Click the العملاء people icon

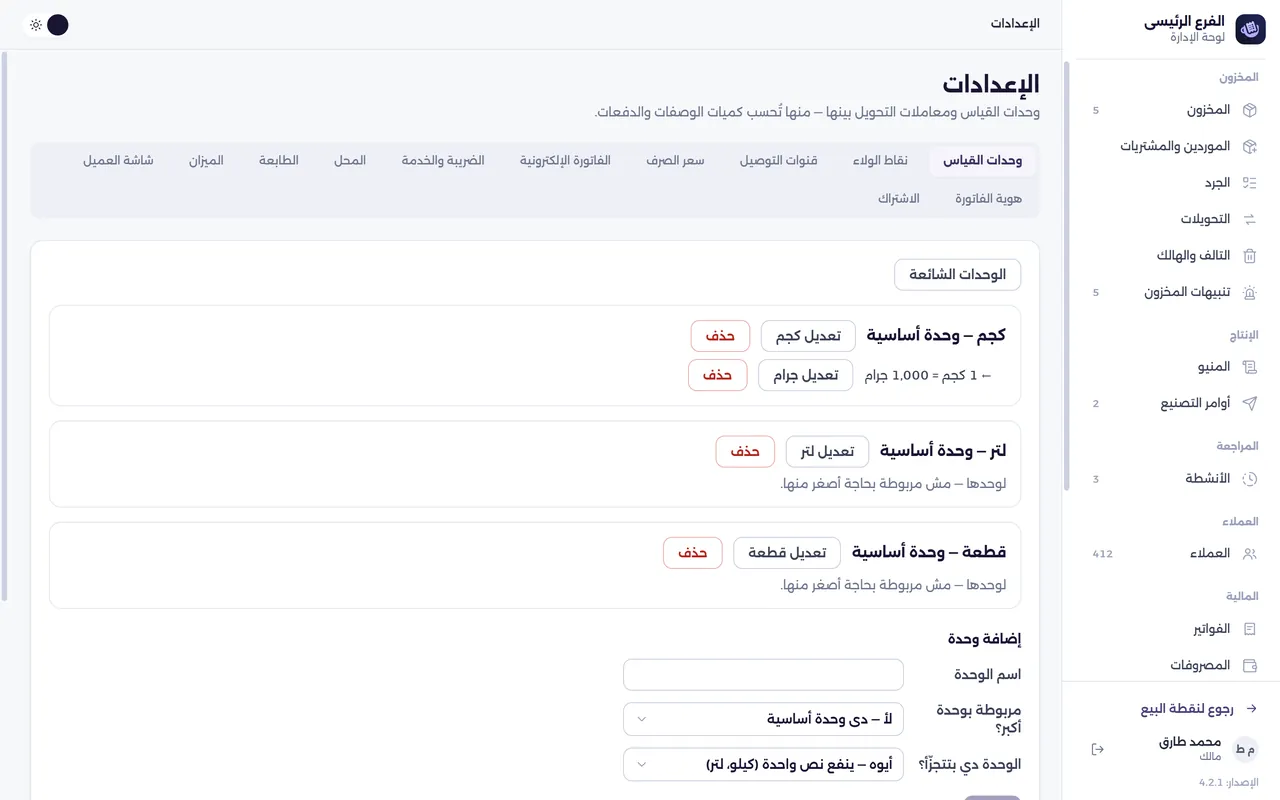point(1249,553)
